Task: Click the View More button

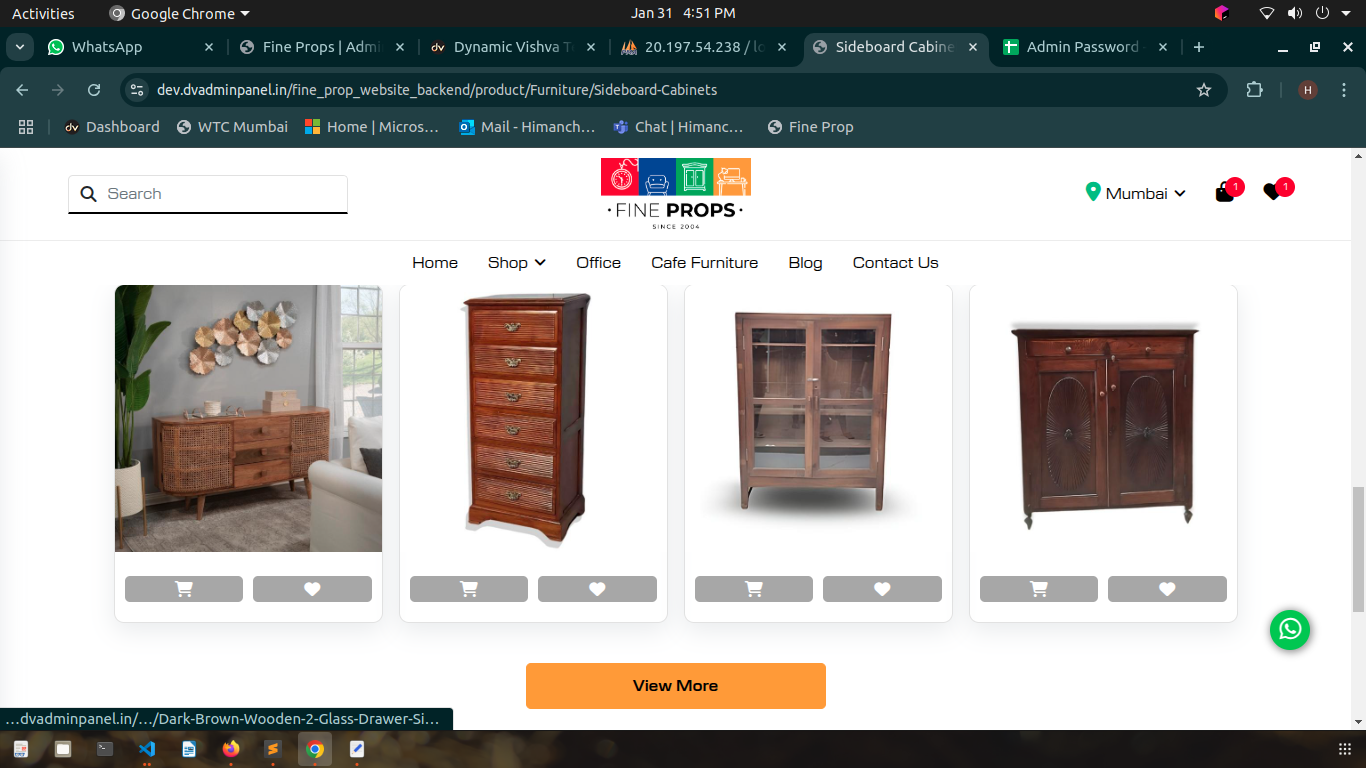Action: pyautogui.click(x=676, y=686)
